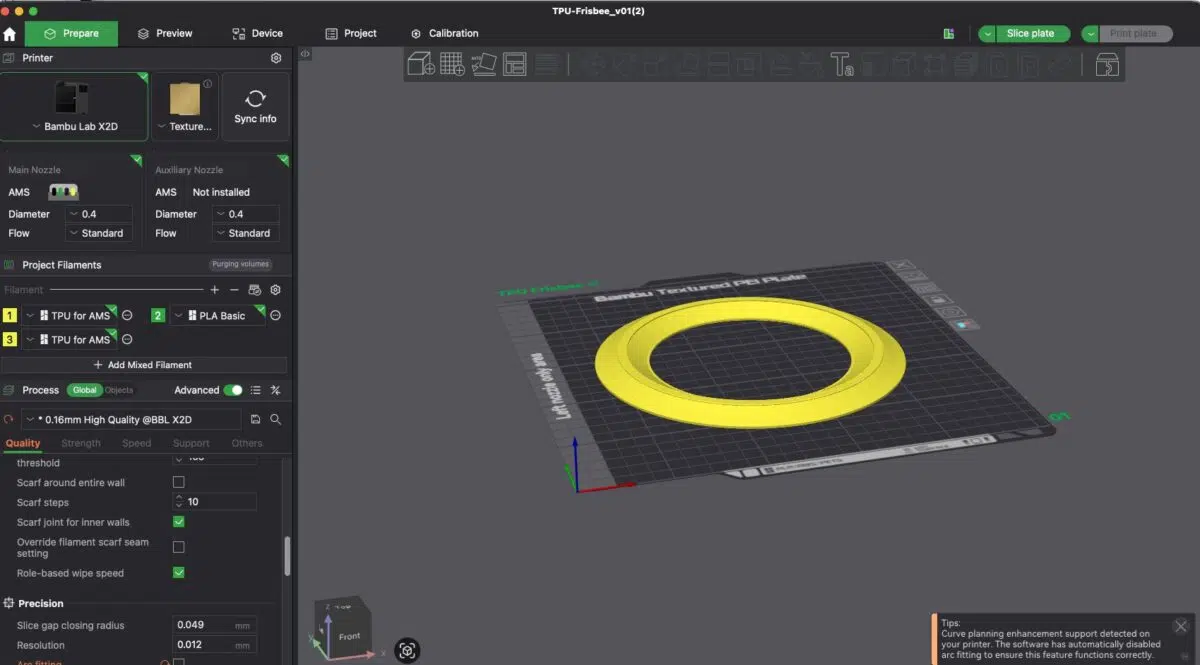The image size is (1200, 665).
Task: Add a filament with plus icon
Action: [x=214, y=290]
